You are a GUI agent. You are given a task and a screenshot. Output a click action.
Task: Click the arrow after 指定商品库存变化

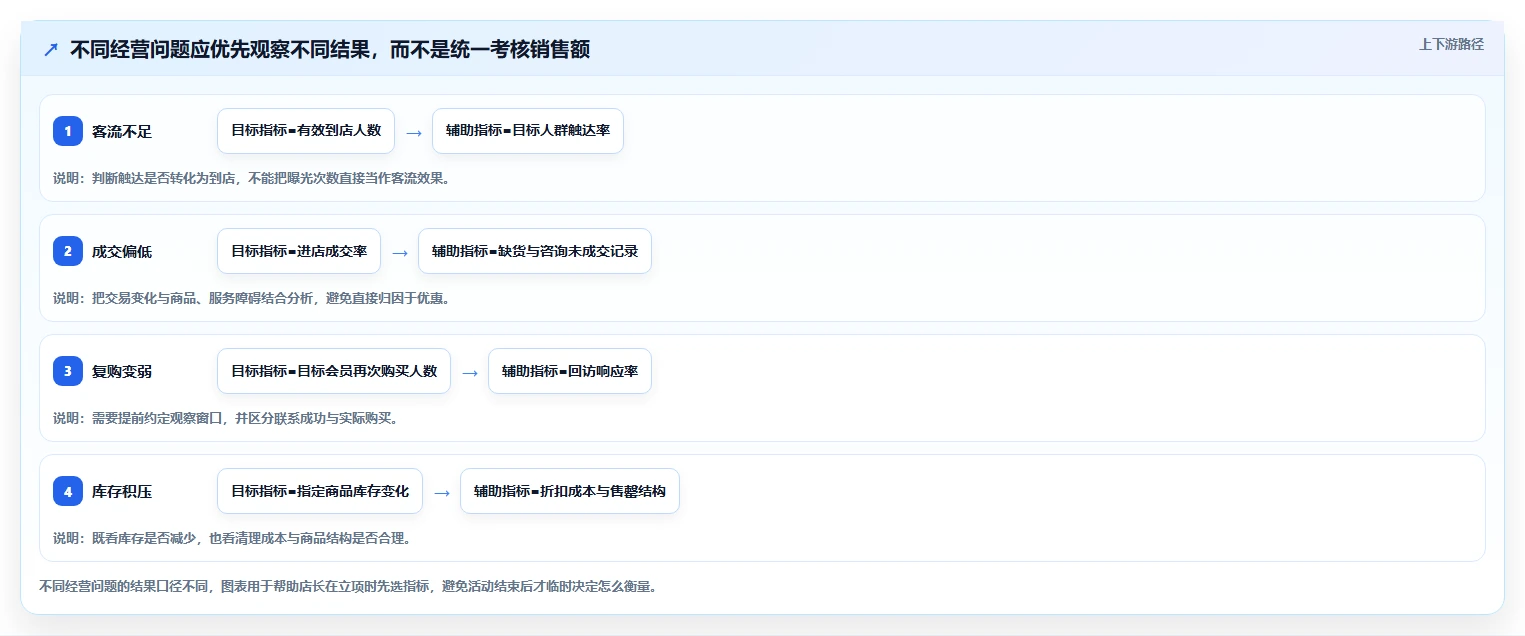click(442, 492)
